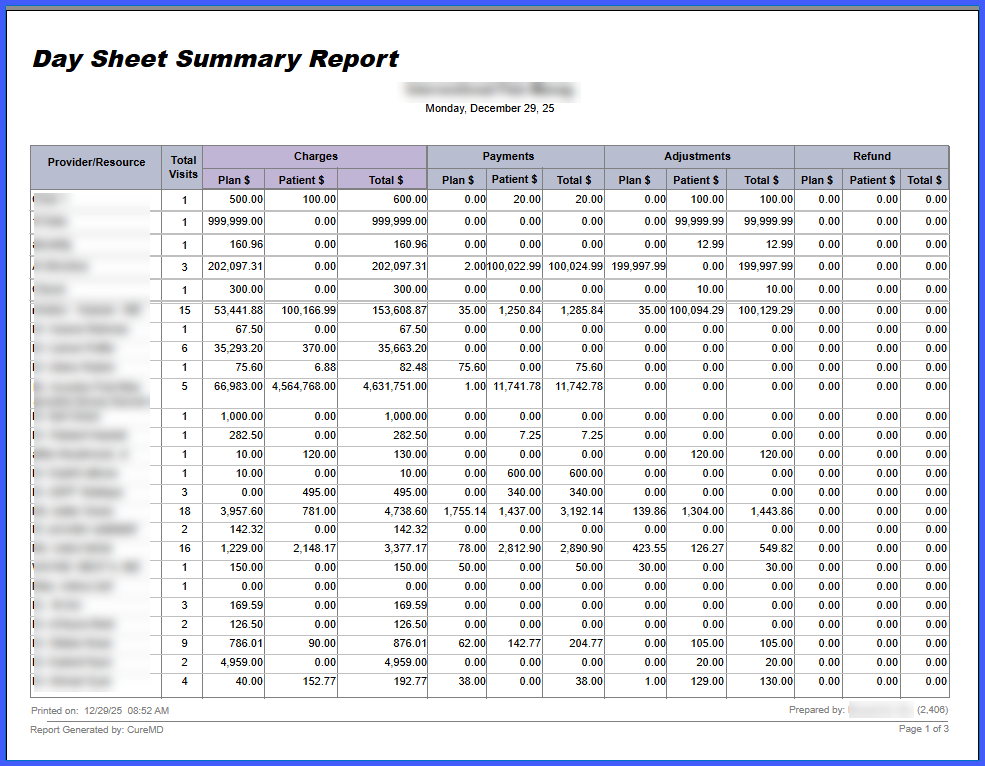Click Payments Total value 100,024.99
The image size is (985, 766).
[575, 266]
